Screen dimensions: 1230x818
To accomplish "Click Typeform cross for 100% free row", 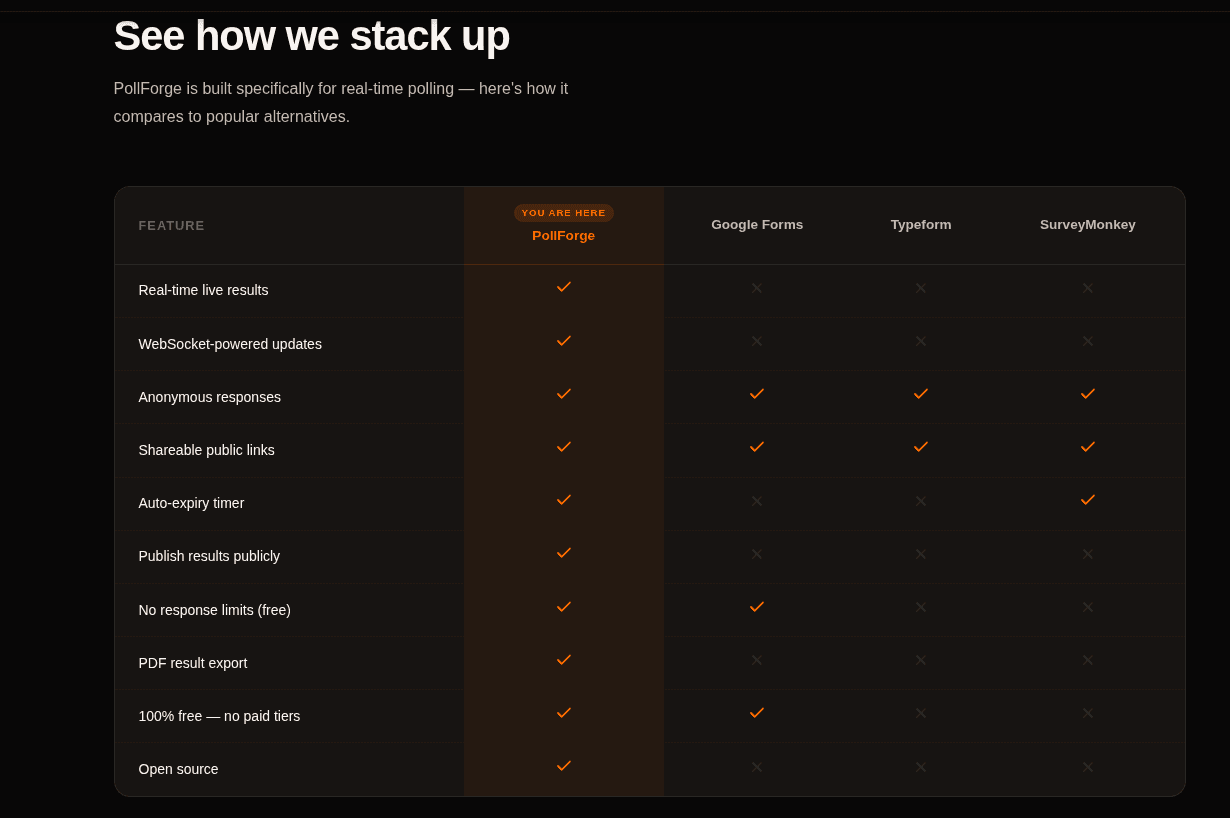I will [x=921, y=713].
